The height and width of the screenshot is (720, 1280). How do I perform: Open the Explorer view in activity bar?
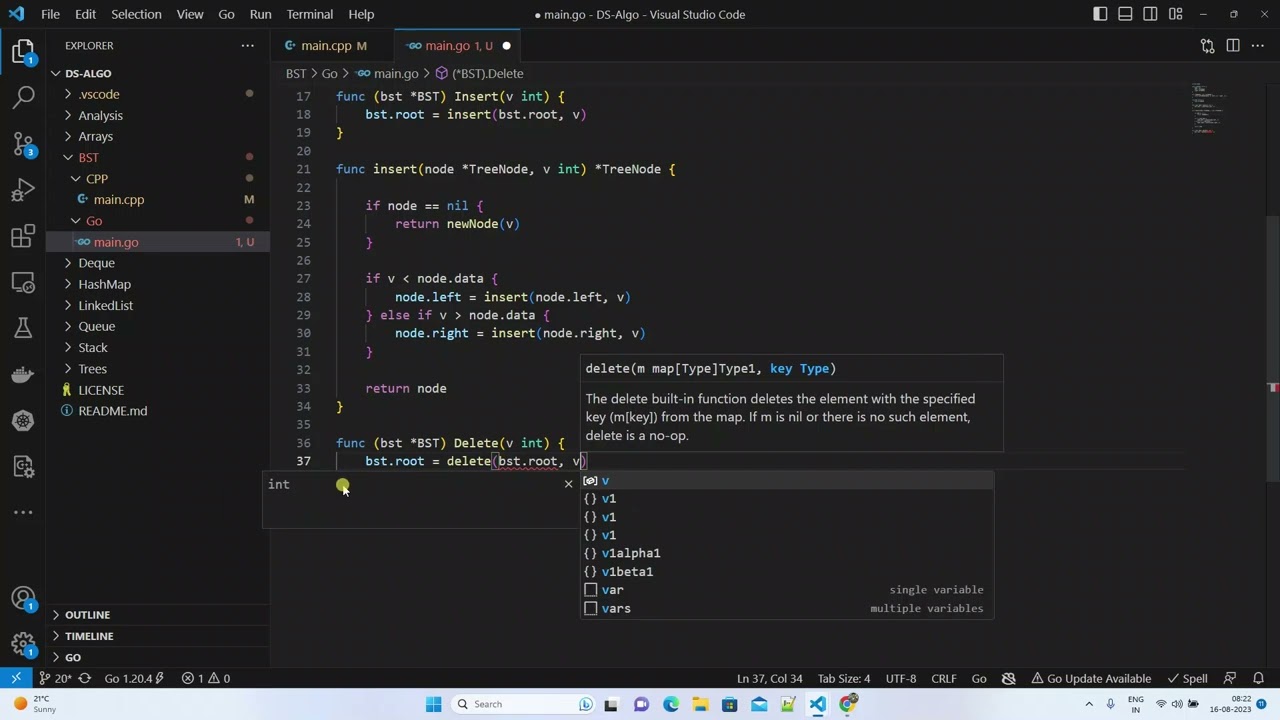click(24, 52)
